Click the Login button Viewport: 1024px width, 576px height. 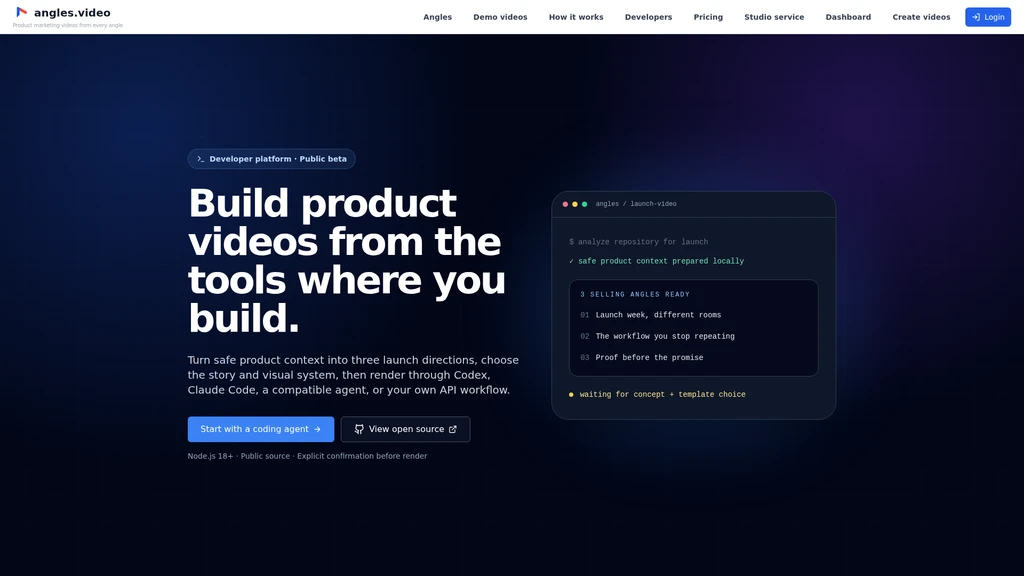[987, 17]
